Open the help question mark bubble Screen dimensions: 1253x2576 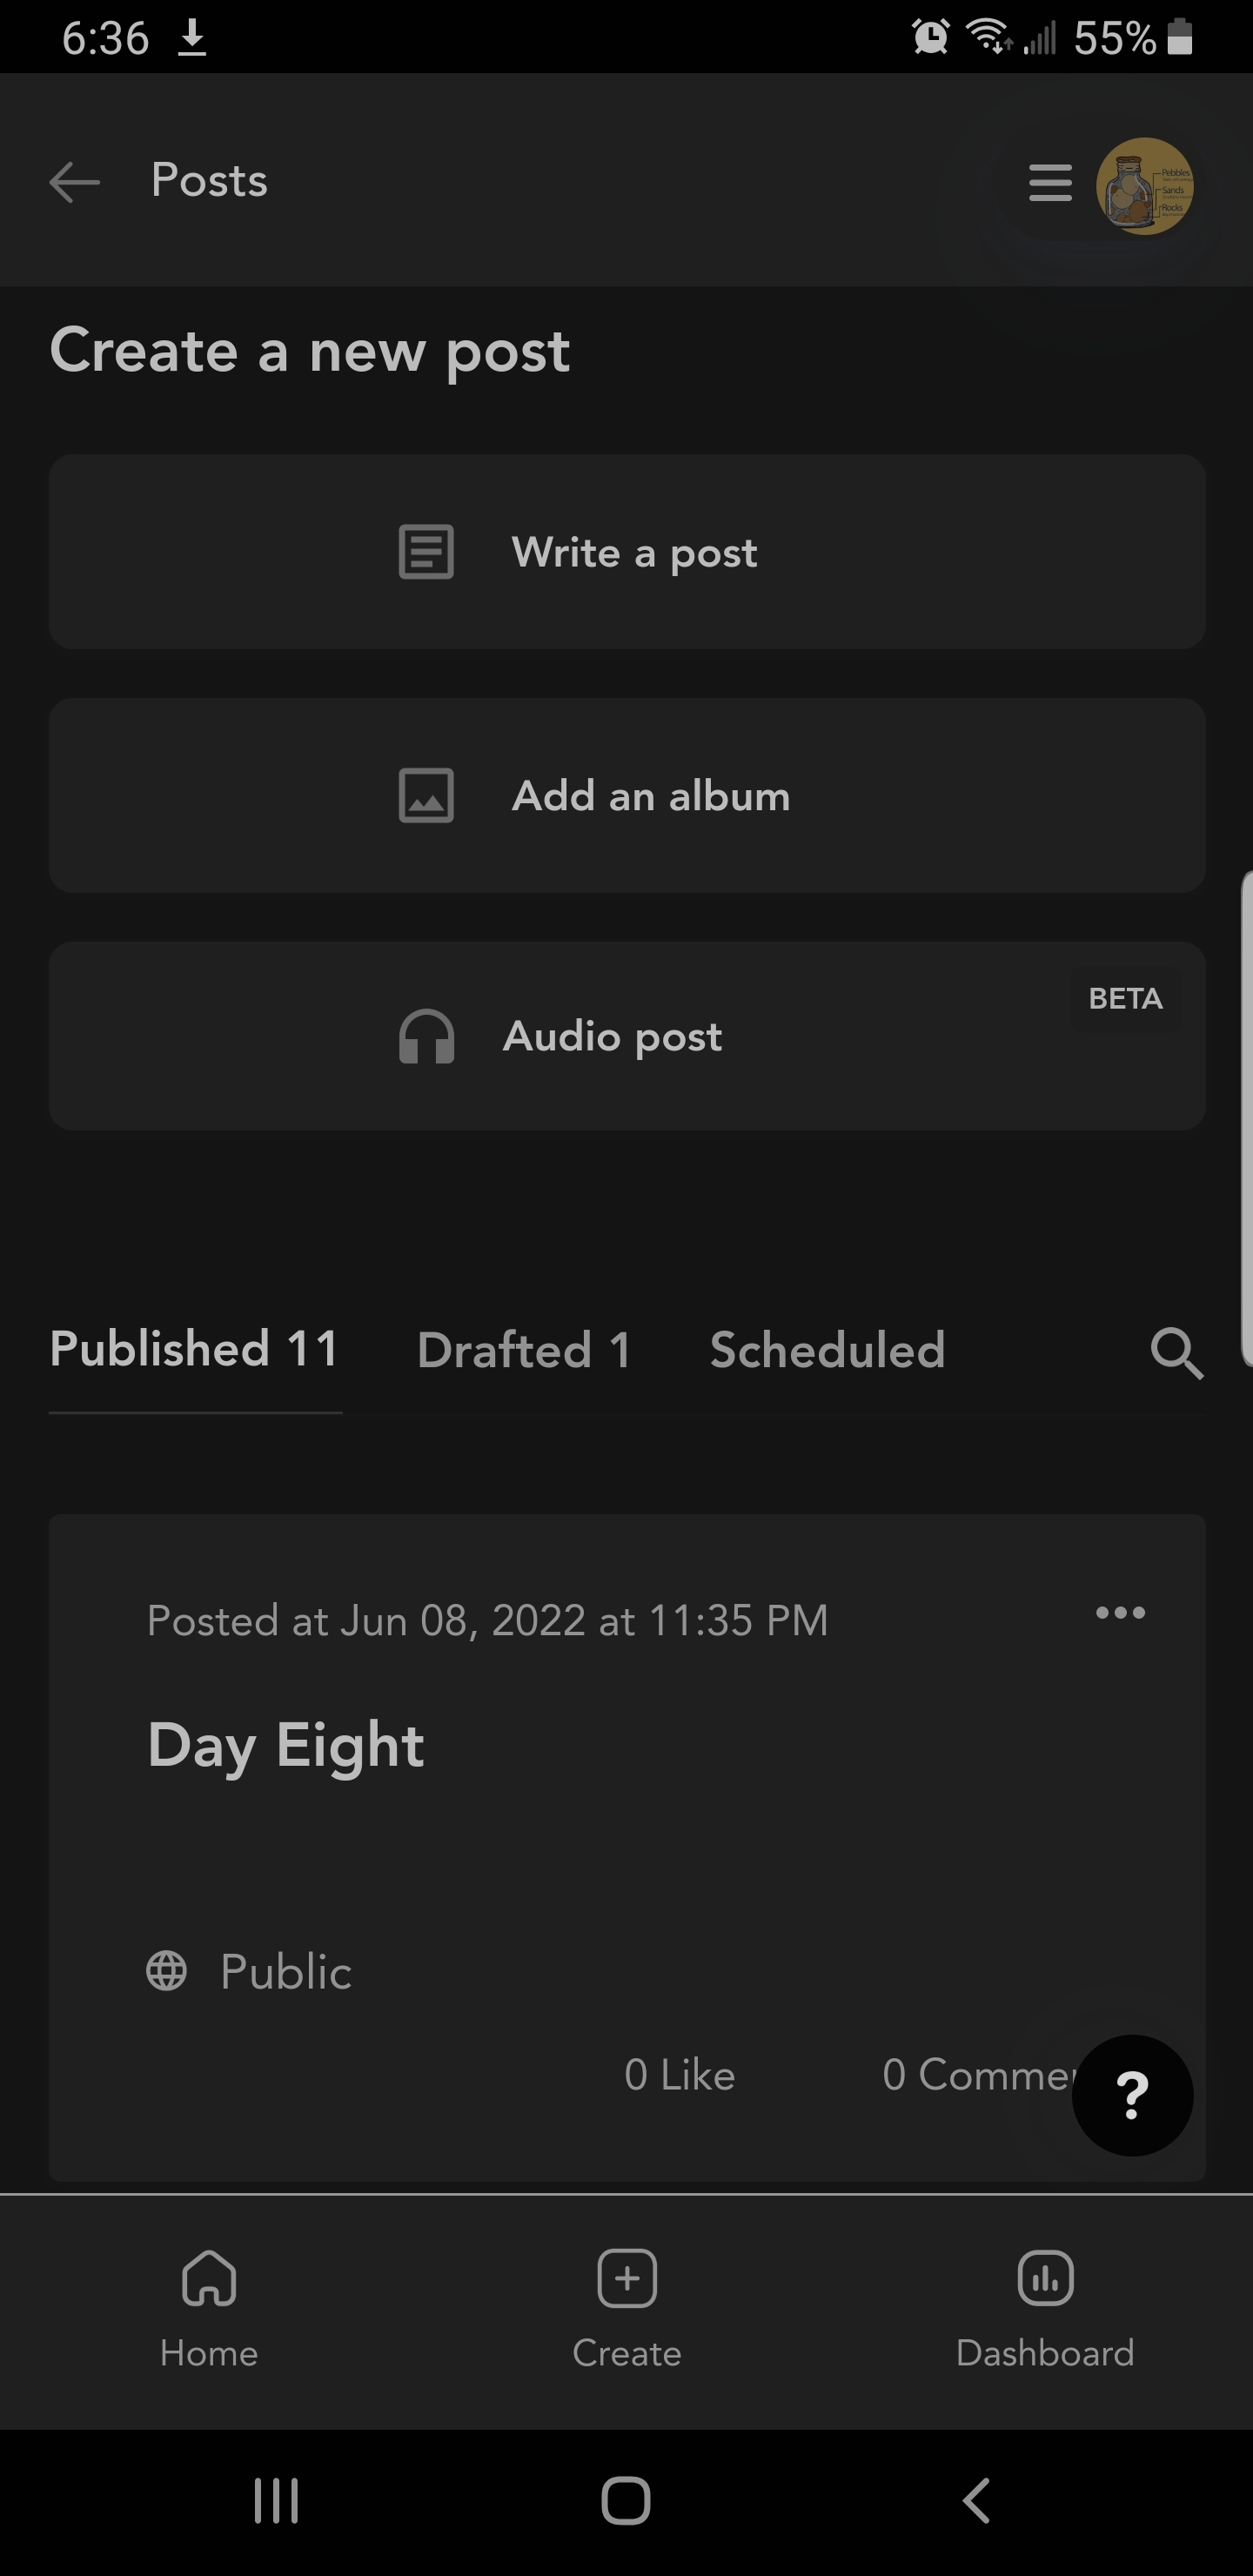click(x=1132, y=2095)
